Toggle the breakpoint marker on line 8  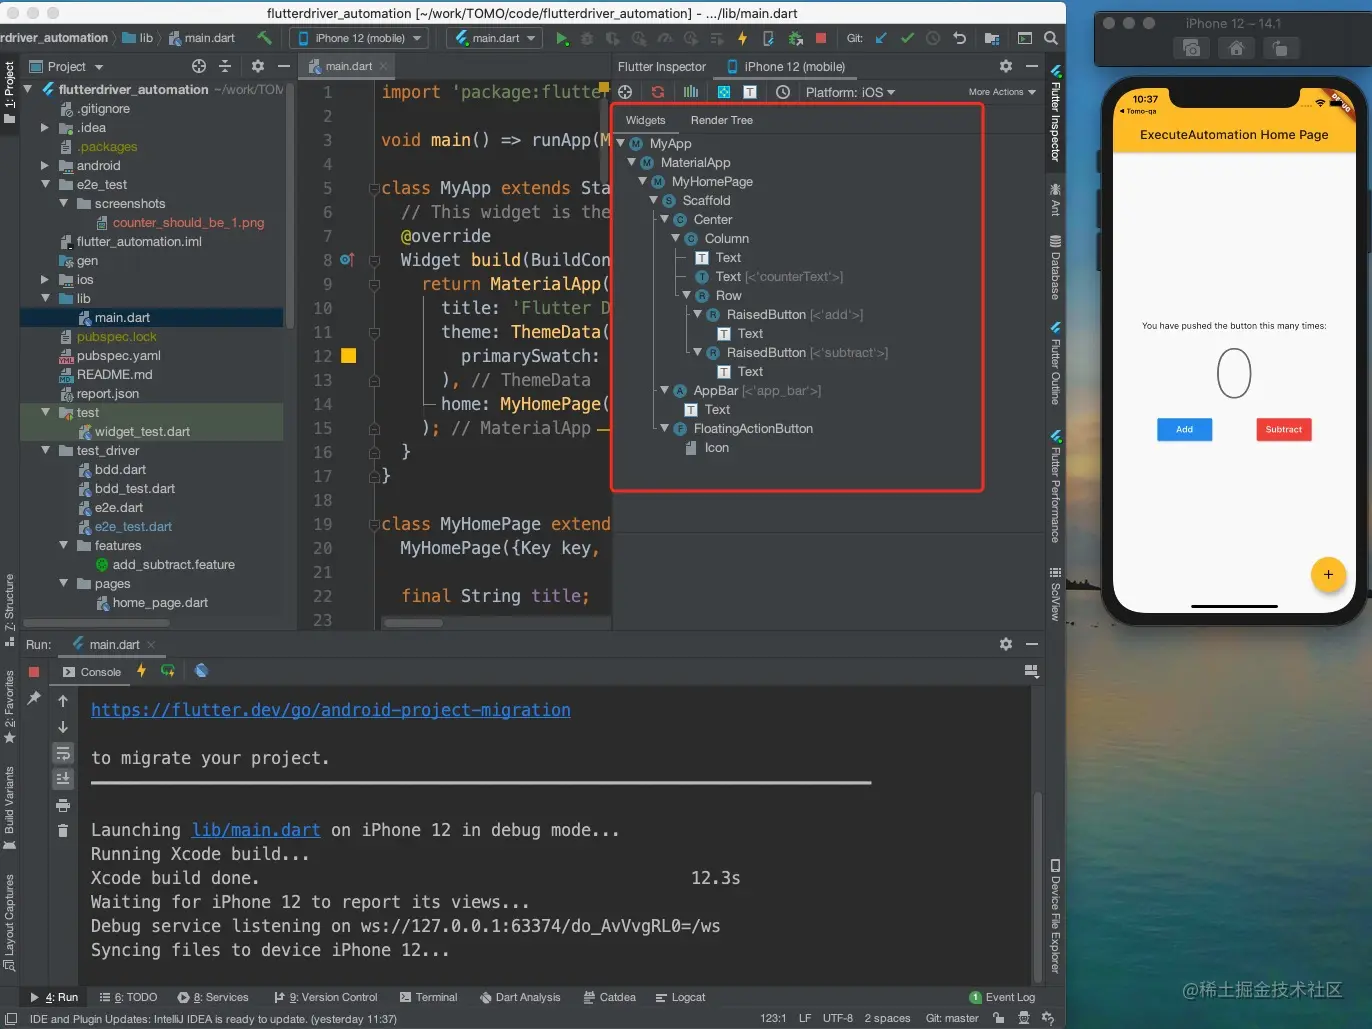tap(346, 260)
